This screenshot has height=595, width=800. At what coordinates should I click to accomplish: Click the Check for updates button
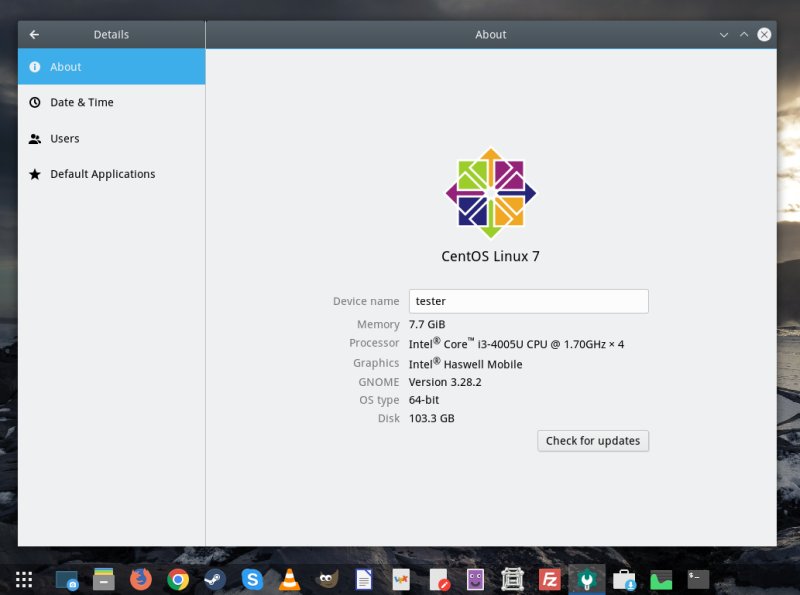click(593, 441)
